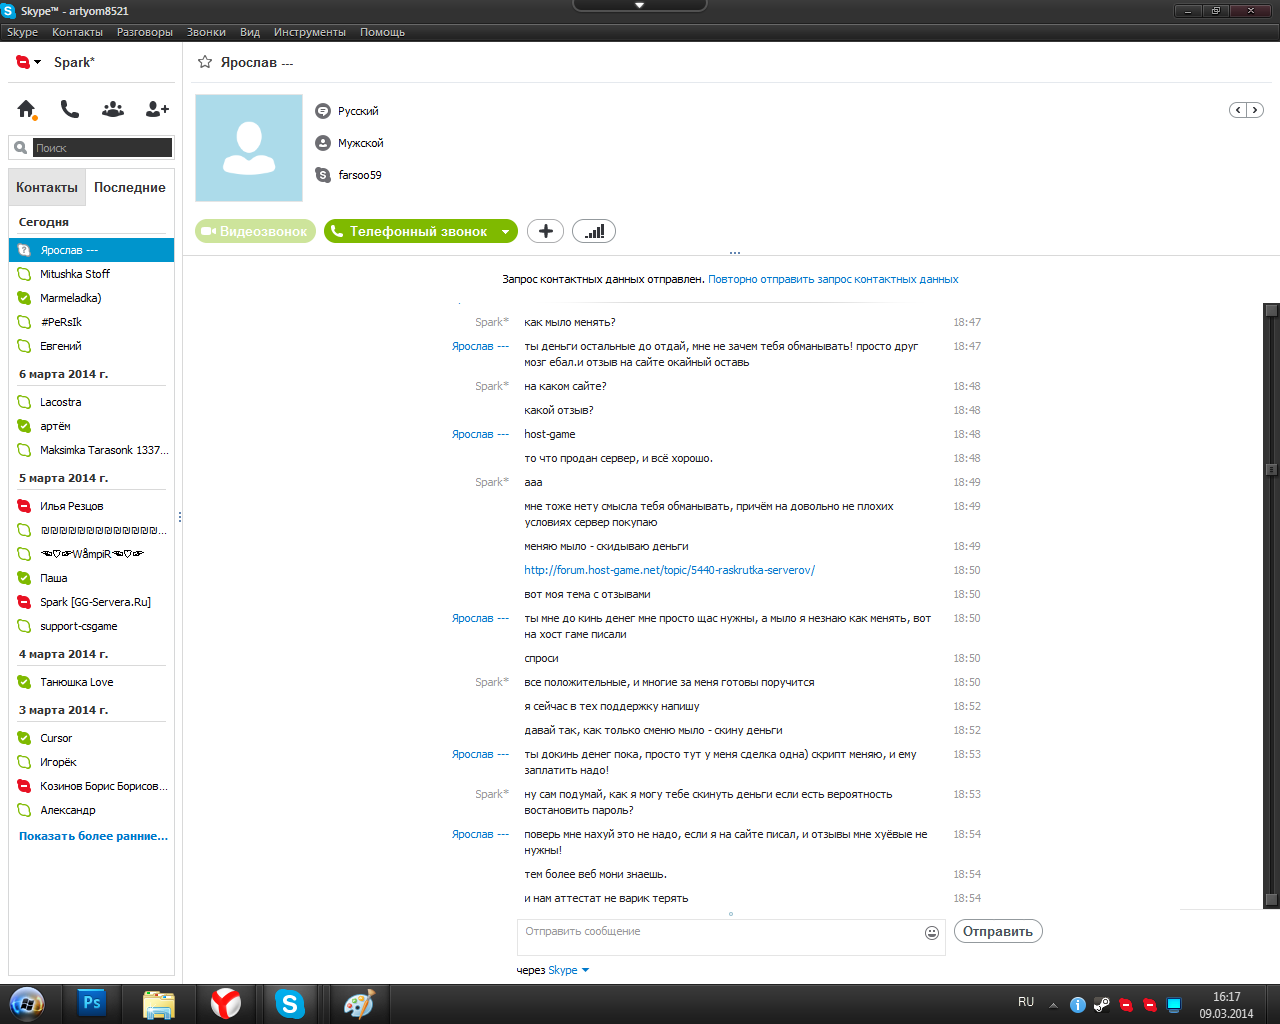Click the Steam tray icon
This screenshot has height=1024, width=1280.
click(1102, 1005)
